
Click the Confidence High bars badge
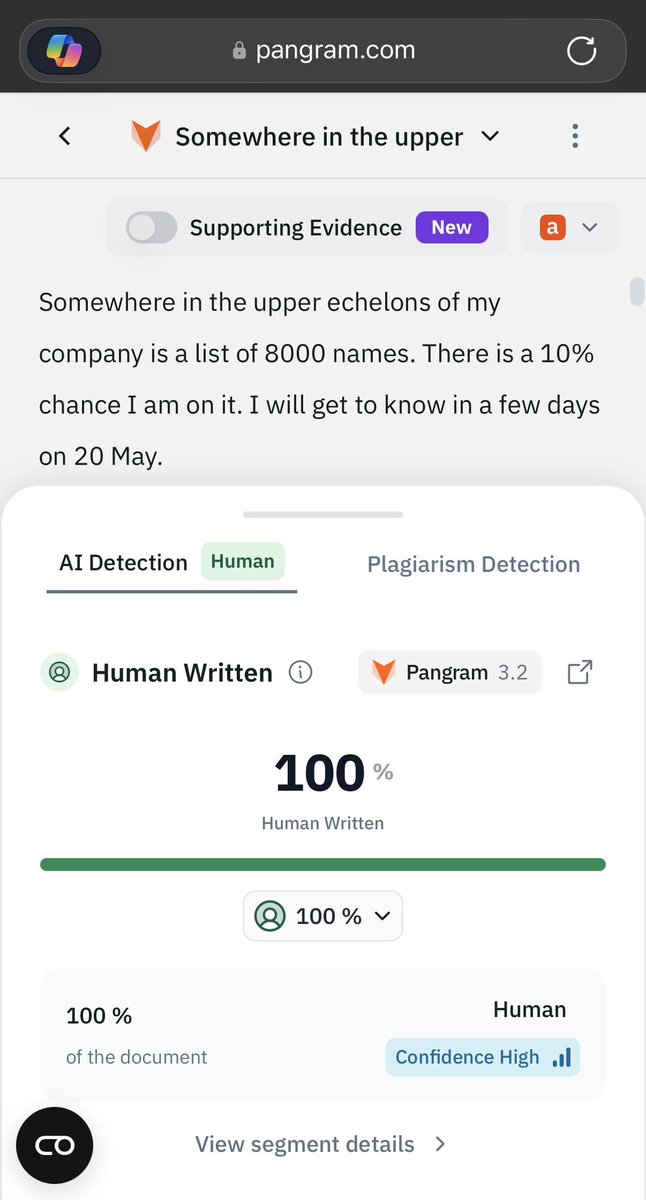pyautogui.click(x=483, y=1057)
